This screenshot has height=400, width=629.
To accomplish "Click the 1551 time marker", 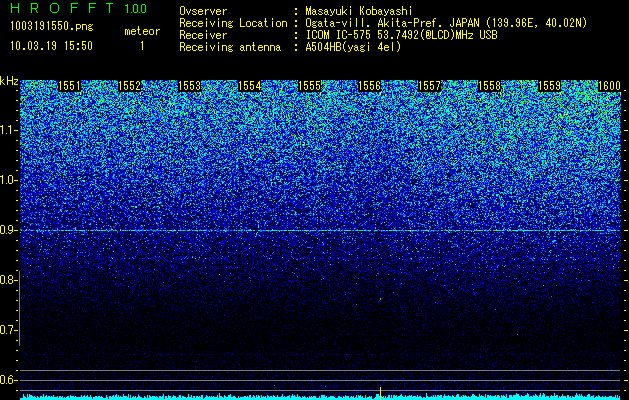I will [69, 86].
